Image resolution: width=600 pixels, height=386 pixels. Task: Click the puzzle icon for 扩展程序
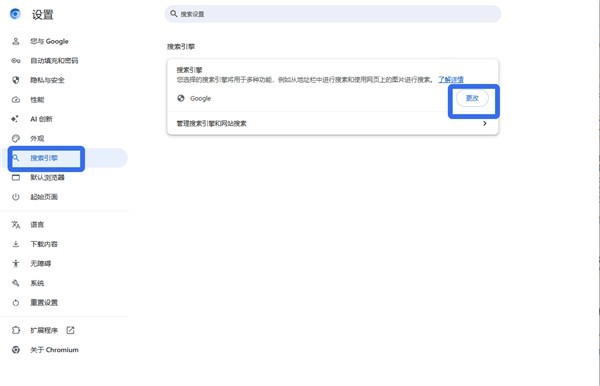pyautogui.click(x=16, y=330)
